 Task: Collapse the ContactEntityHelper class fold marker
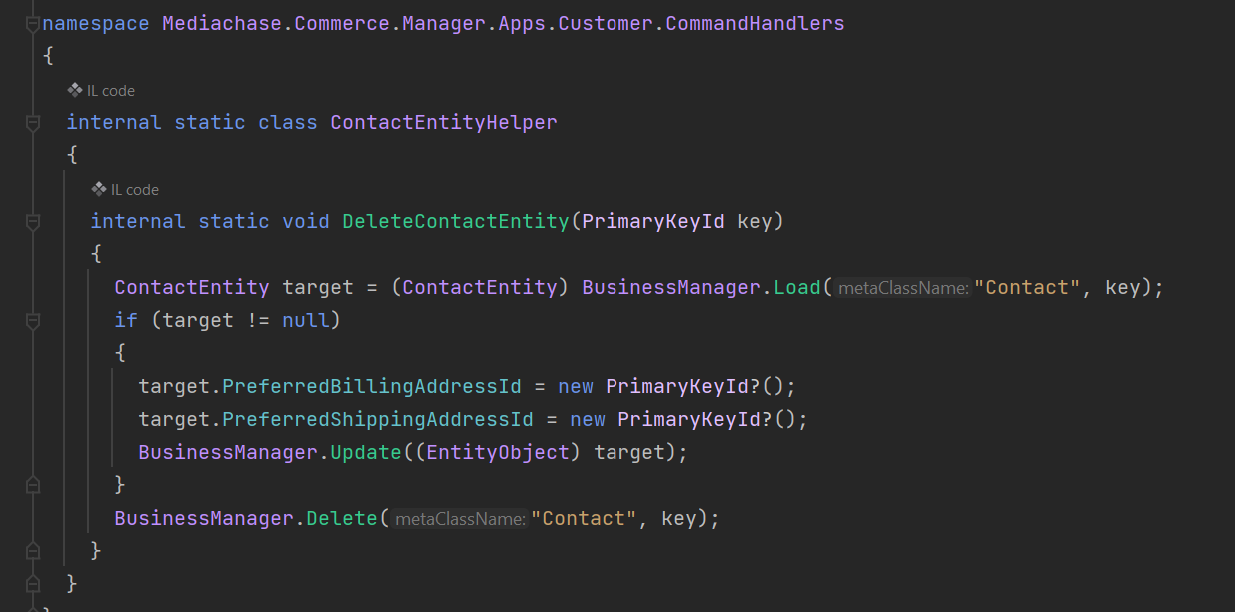(32, 123)
